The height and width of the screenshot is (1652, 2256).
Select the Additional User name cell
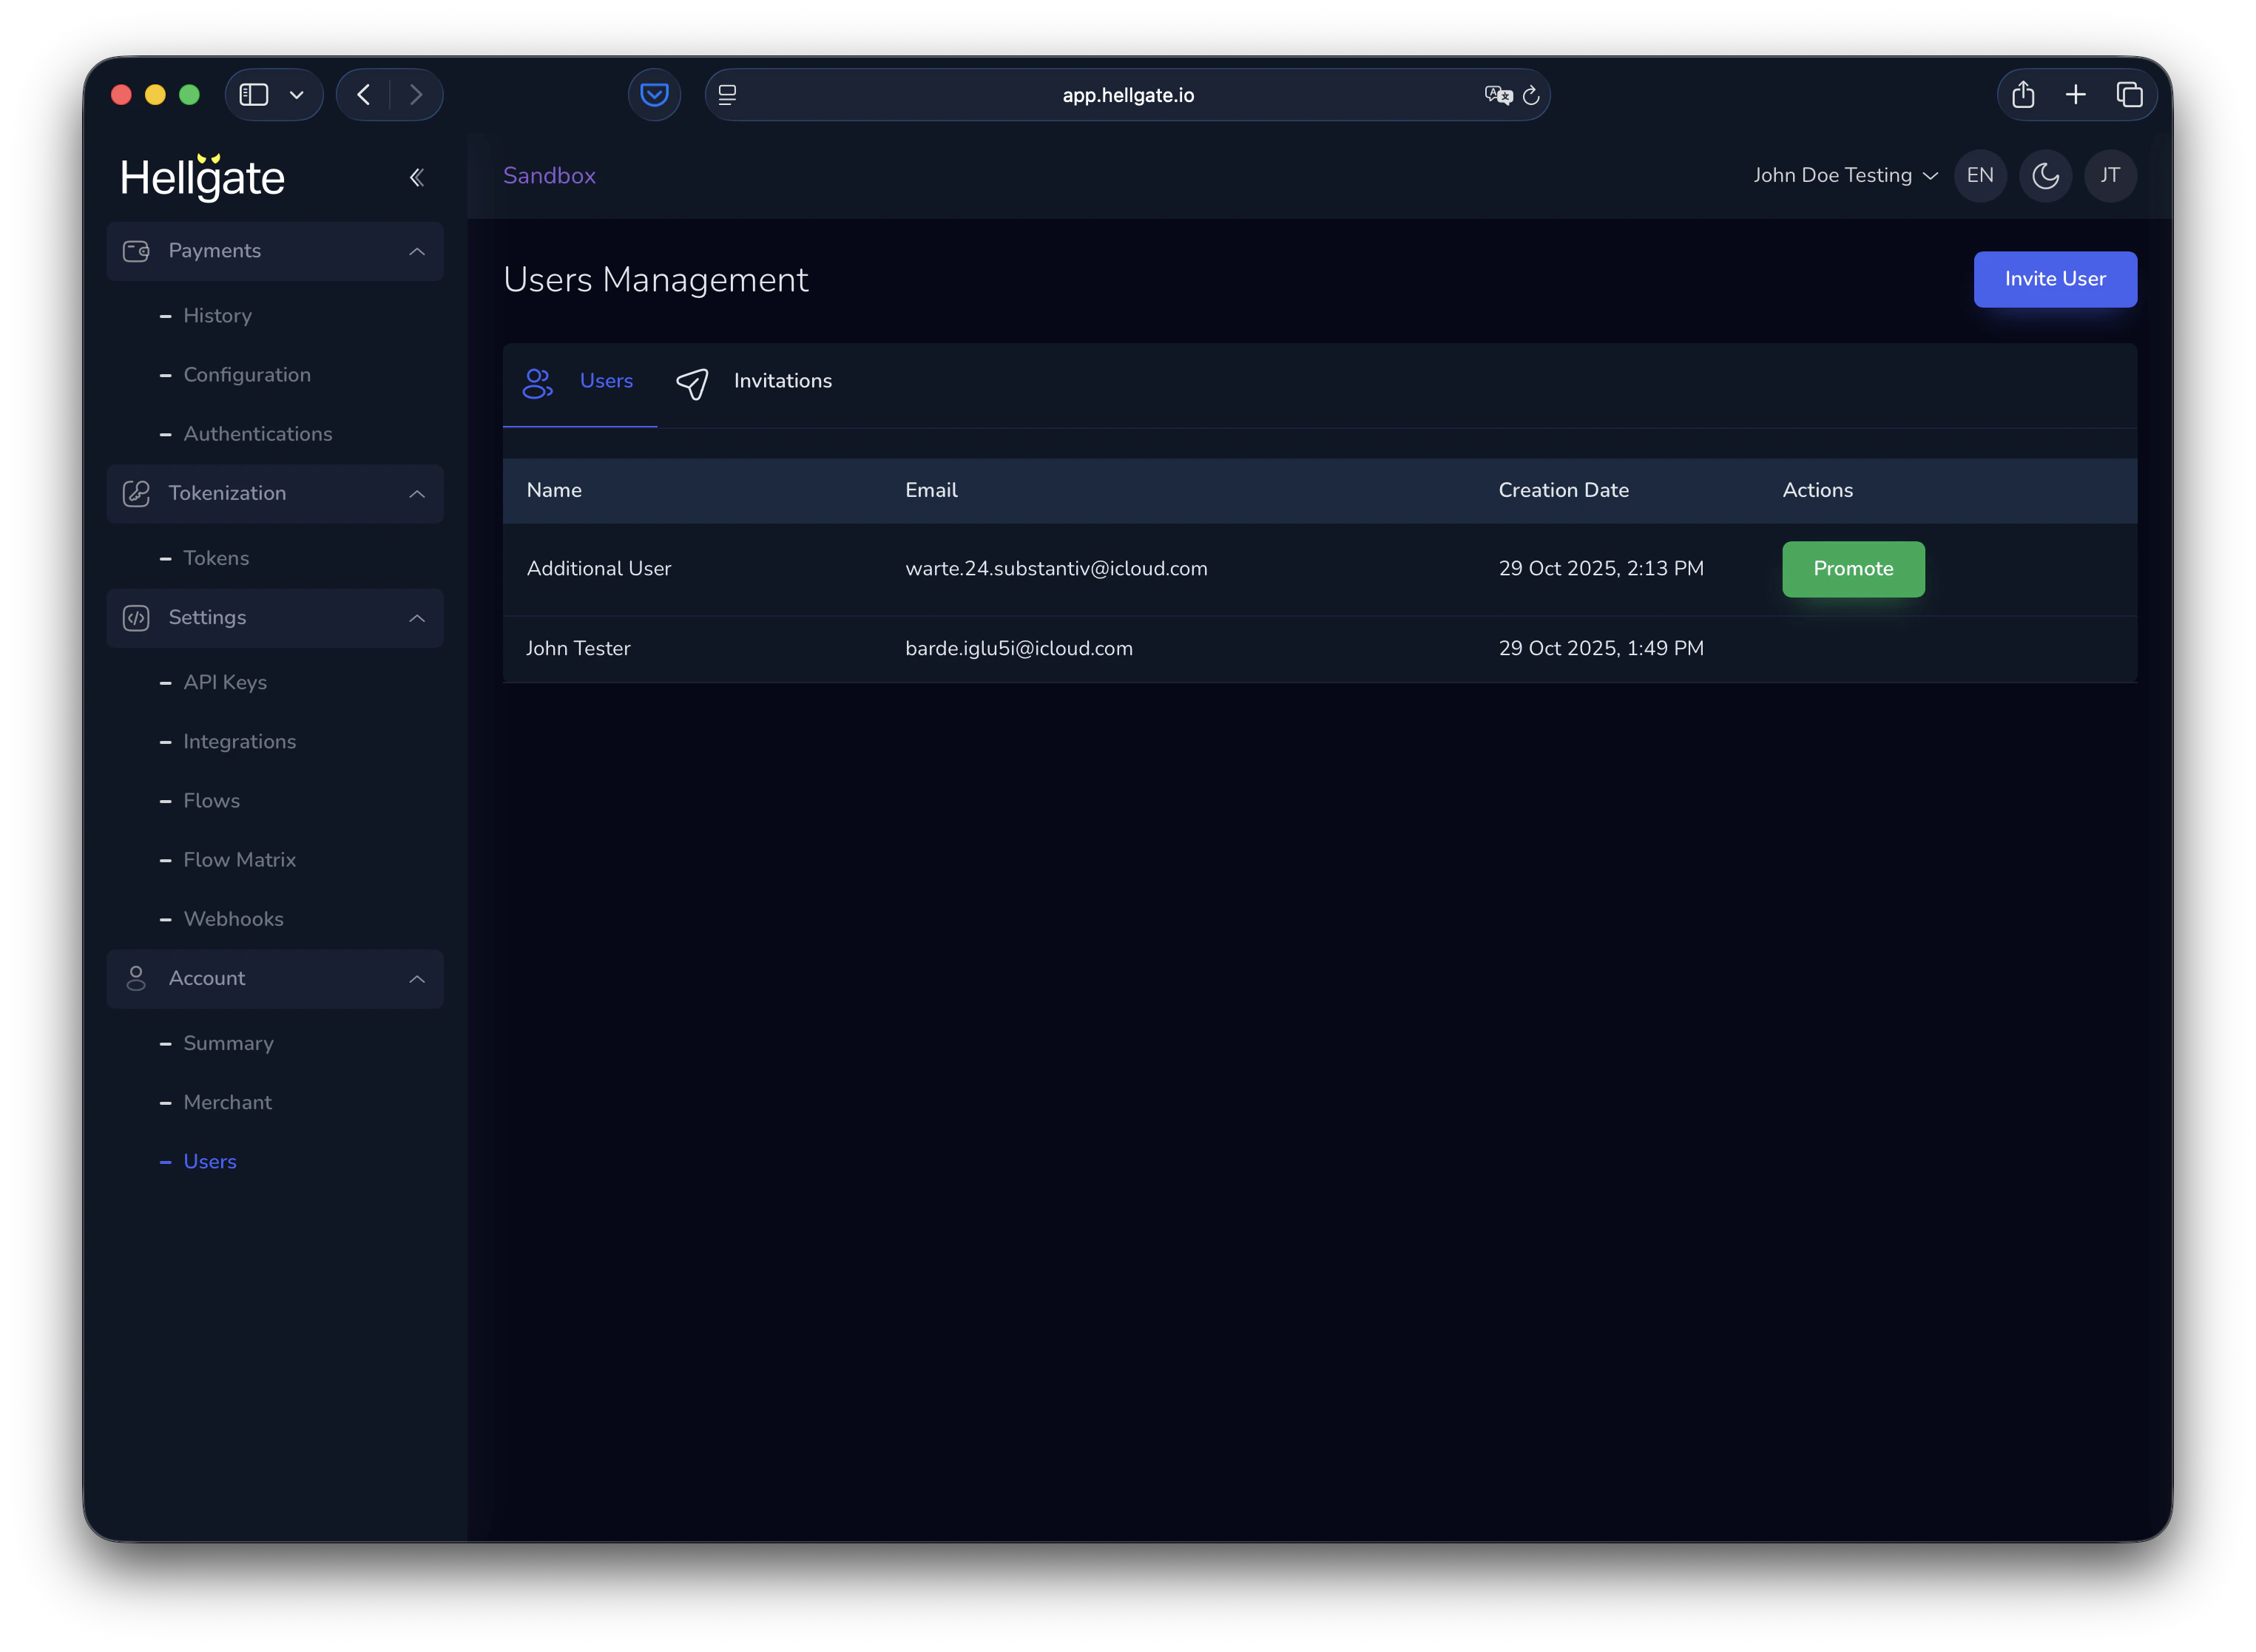tap(599, 569)
